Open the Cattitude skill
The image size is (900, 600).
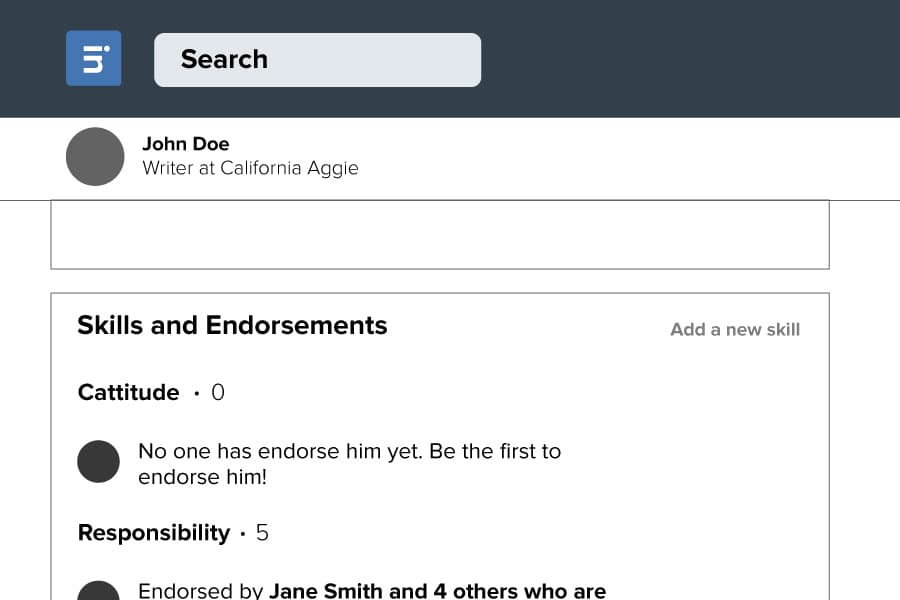point(128,393)
